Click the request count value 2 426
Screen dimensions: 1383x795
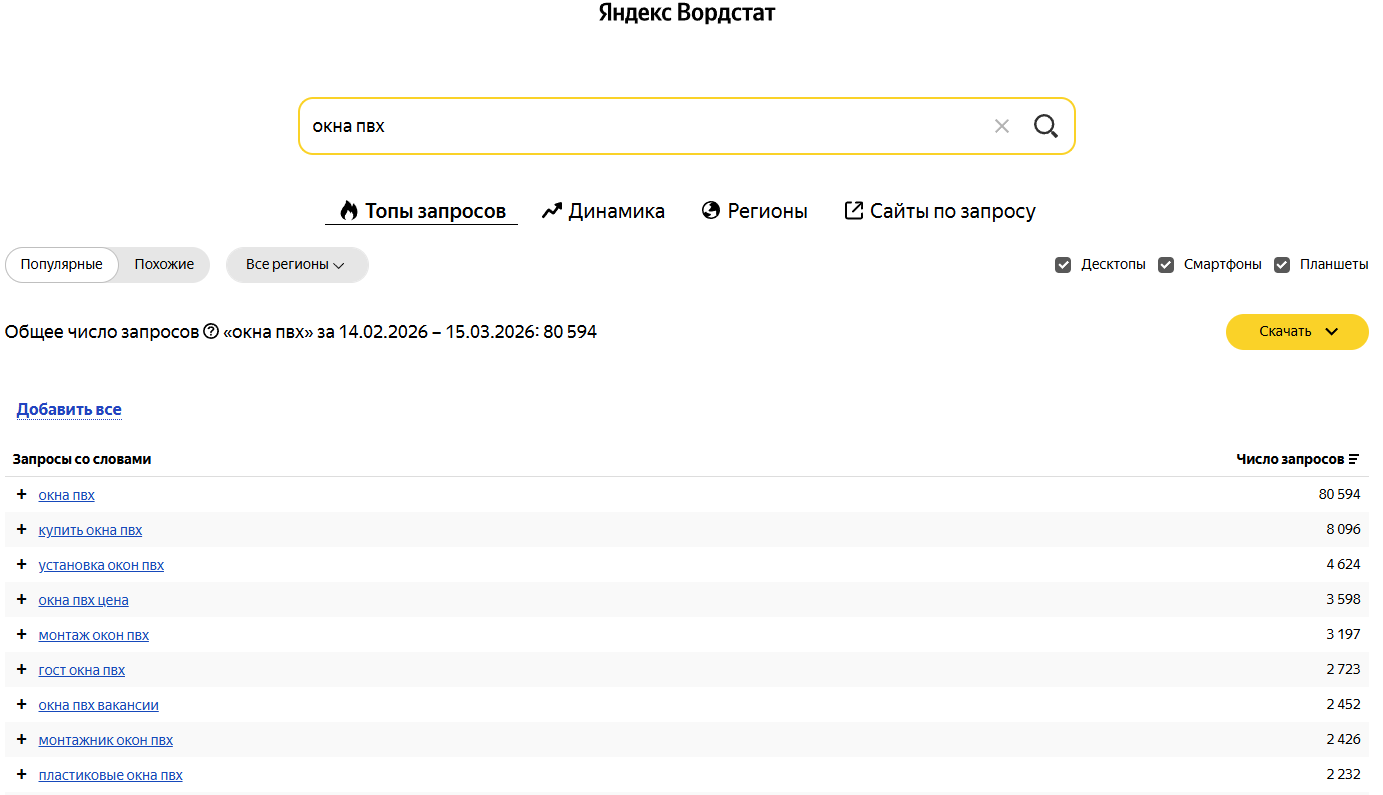tap(1344, 740)
